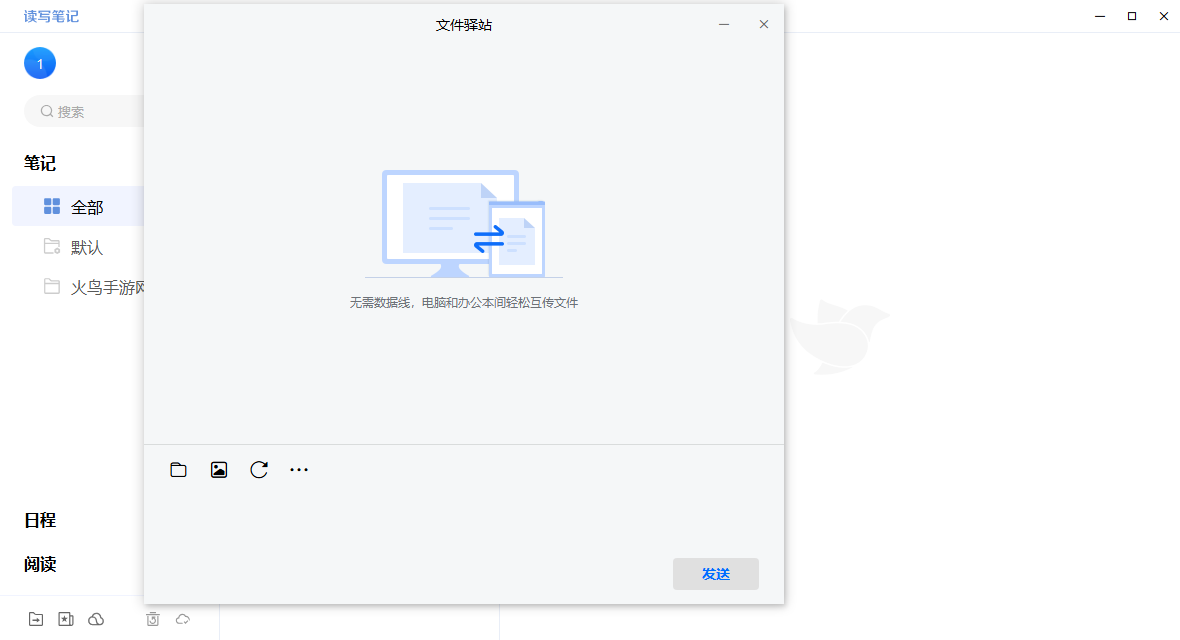Screen dimensions: 1180x640
Task: Open the blue user avatar numbered 1
Action: click(x=40, y=63)
